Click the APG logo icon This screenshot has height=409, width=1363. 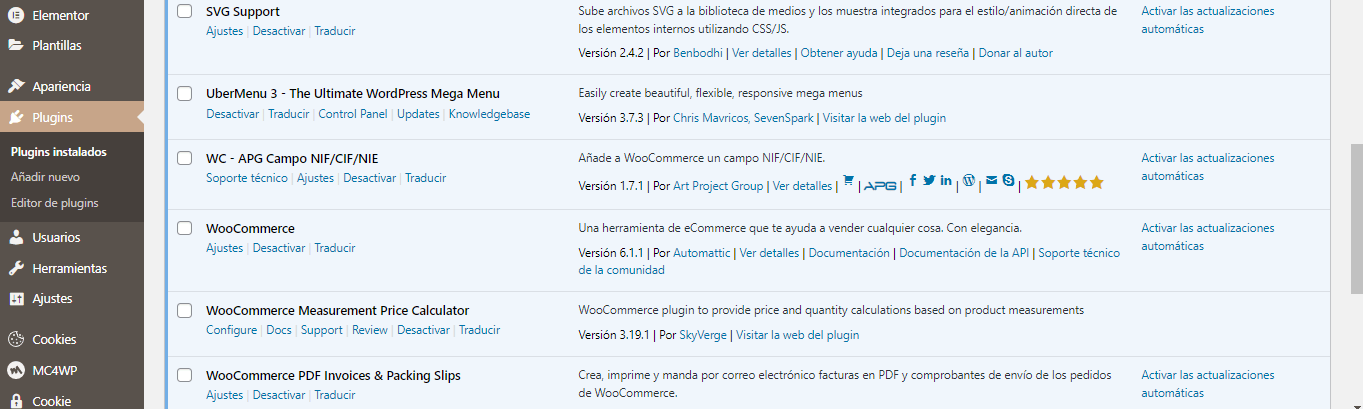pos(881,185)
